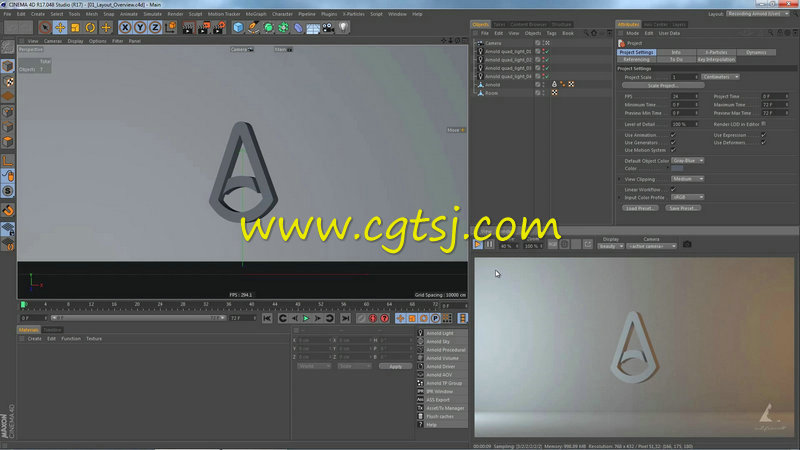Click the blue Cube primitive icon
Image resolution: width=800 pixels, height=450 pixels.
point(238,28)
